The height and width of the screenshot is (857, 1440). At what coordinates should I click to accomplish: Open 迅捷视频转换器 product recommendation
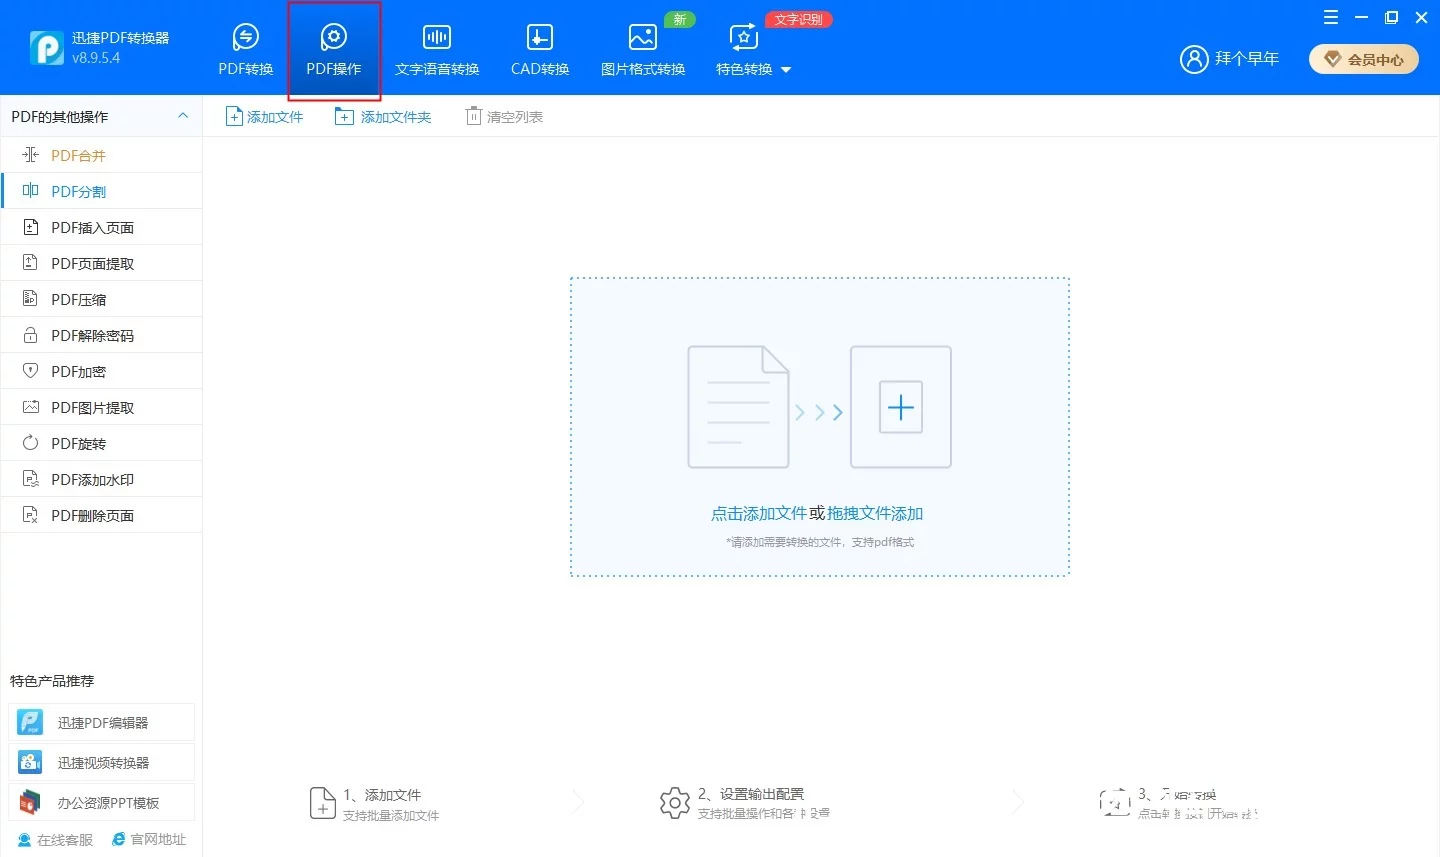[101, 762]
